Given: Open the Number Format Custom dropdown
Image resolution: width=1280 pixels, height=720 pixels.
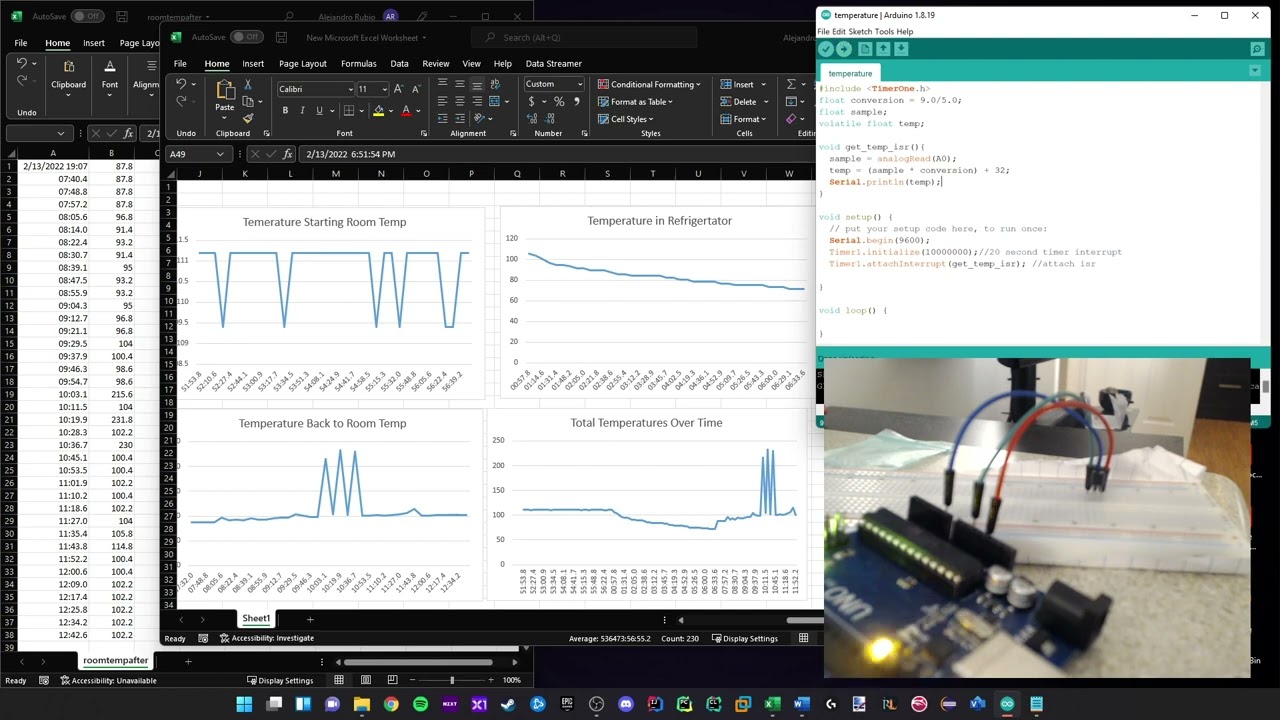Looking at the screenshot, I should pos(579,84).
